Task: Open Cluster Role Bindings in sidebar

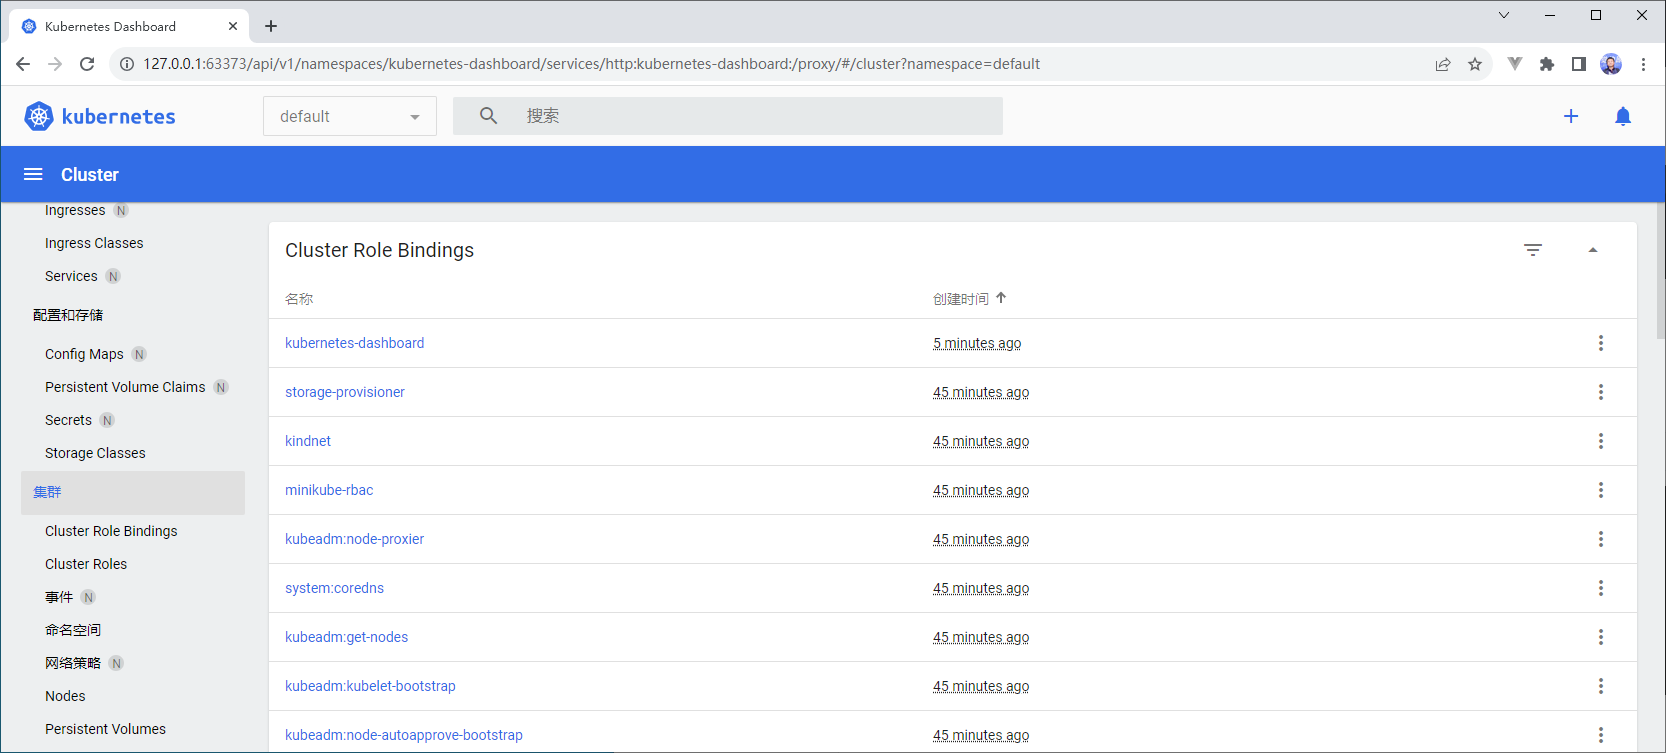Action: click(111, 531)
